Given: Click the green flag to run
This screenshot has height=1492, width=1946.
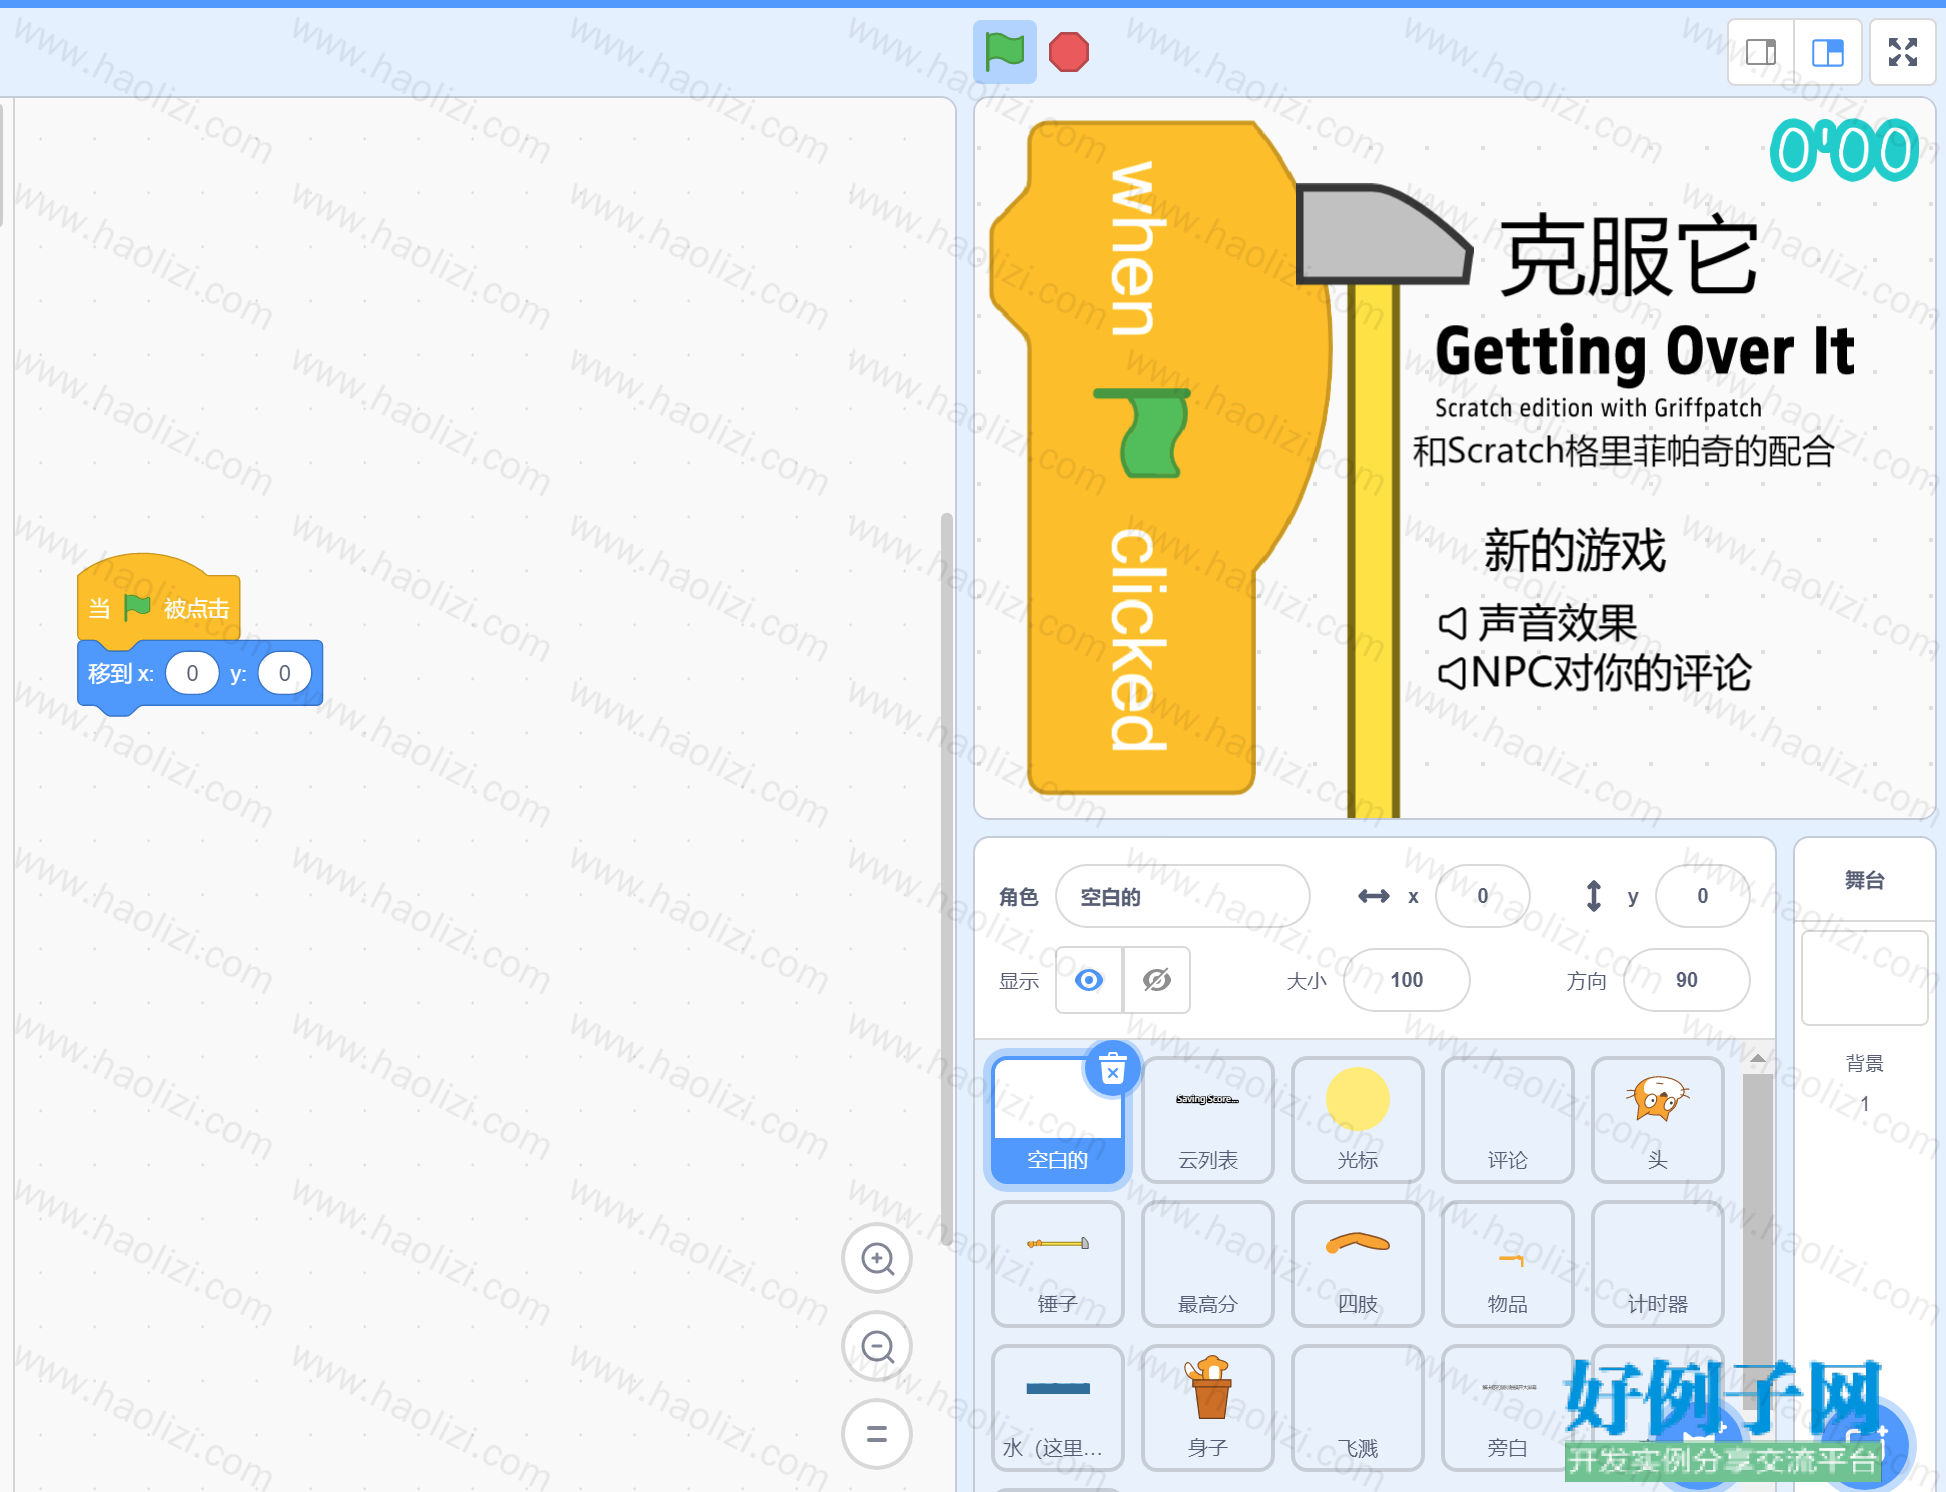Looking at the screenshot, I should tap(1004, 52).
